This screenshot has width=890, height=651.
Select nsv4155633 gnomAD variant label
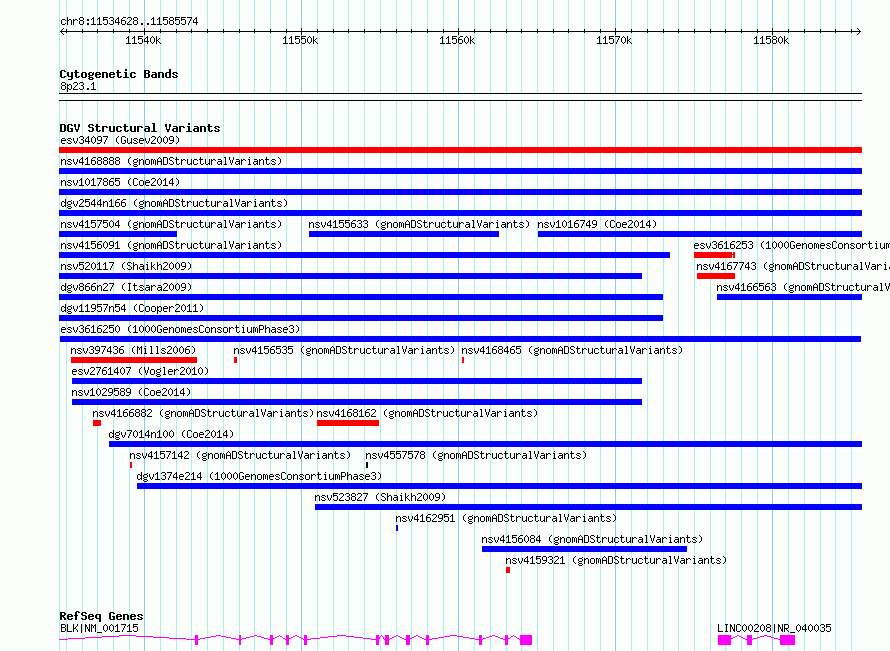(419, 224)
